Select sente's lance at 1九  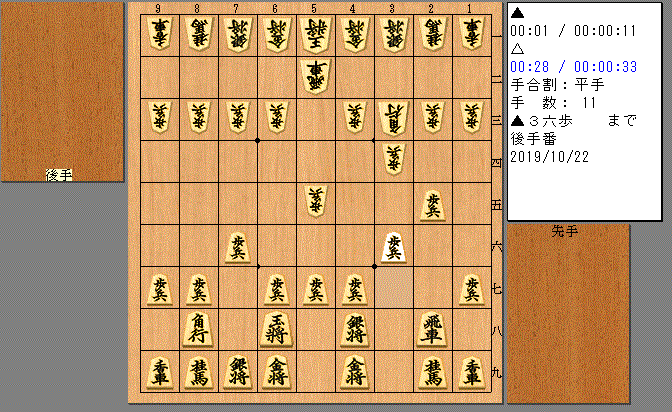472,373
